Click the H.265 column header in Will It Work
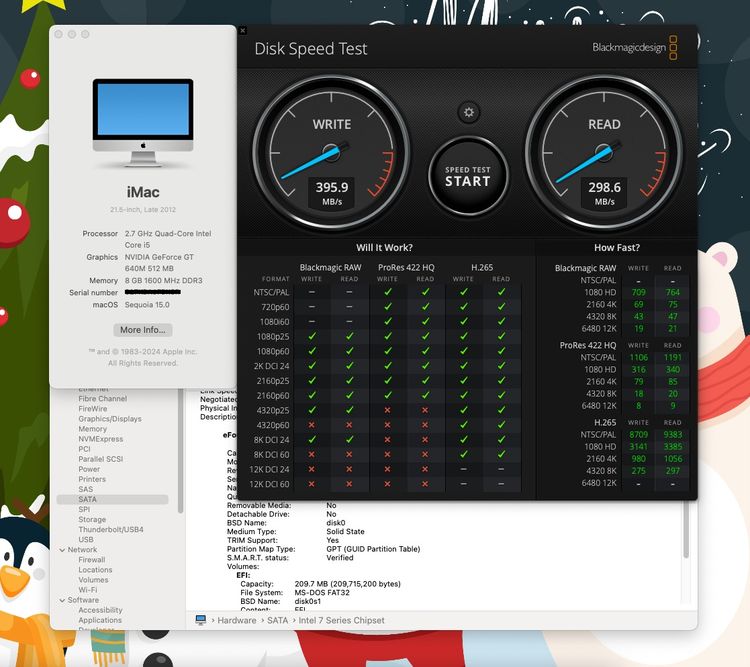750x667 pixels. 482,267
